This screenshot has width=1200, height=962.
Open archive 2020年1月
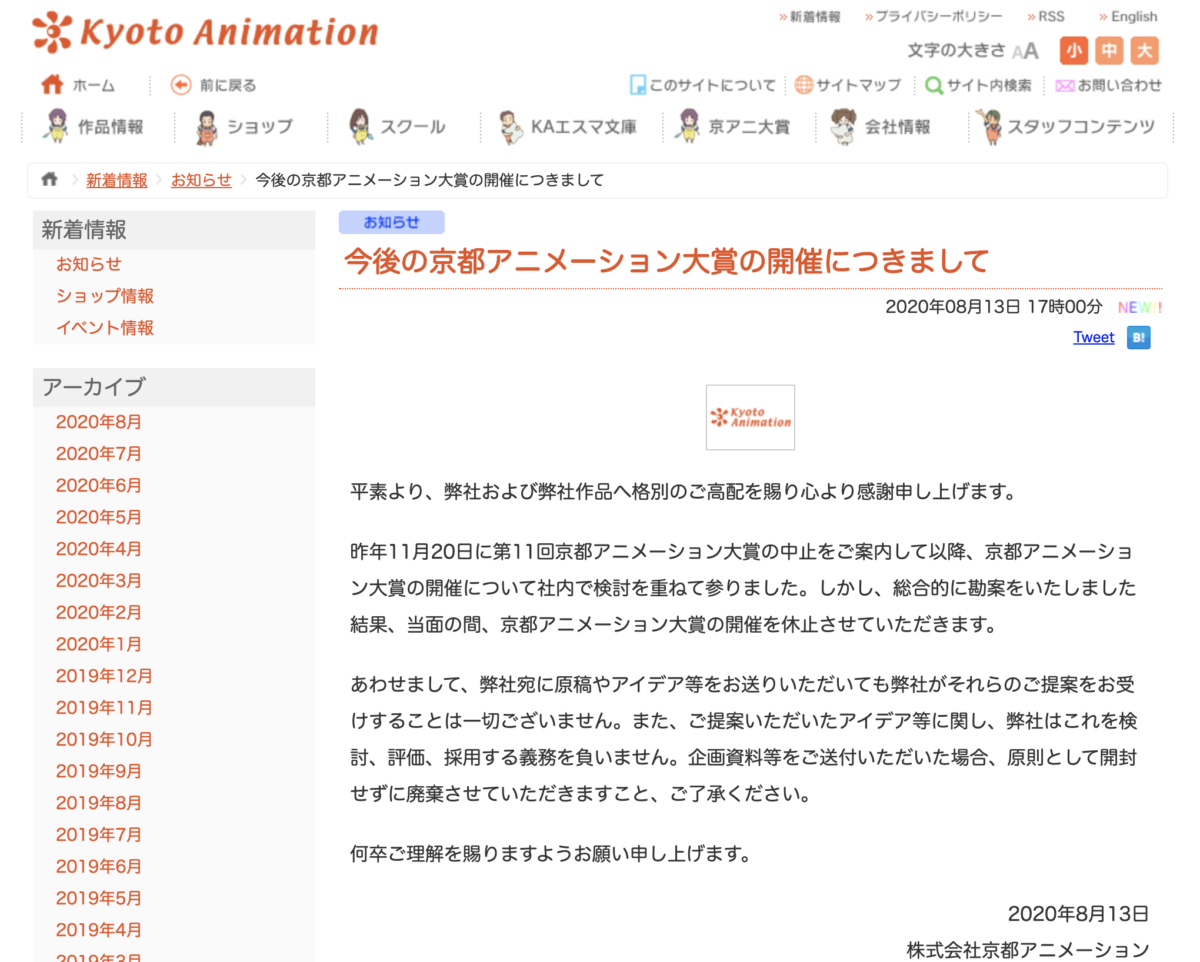tap(99, 644)
